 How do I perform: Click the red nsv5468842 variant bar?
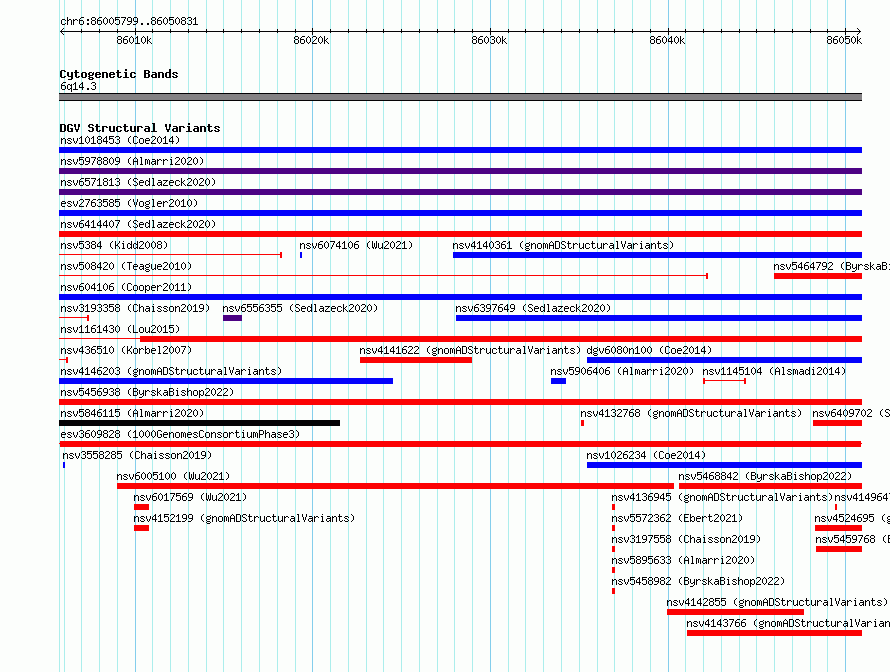(x=770, y=486)
